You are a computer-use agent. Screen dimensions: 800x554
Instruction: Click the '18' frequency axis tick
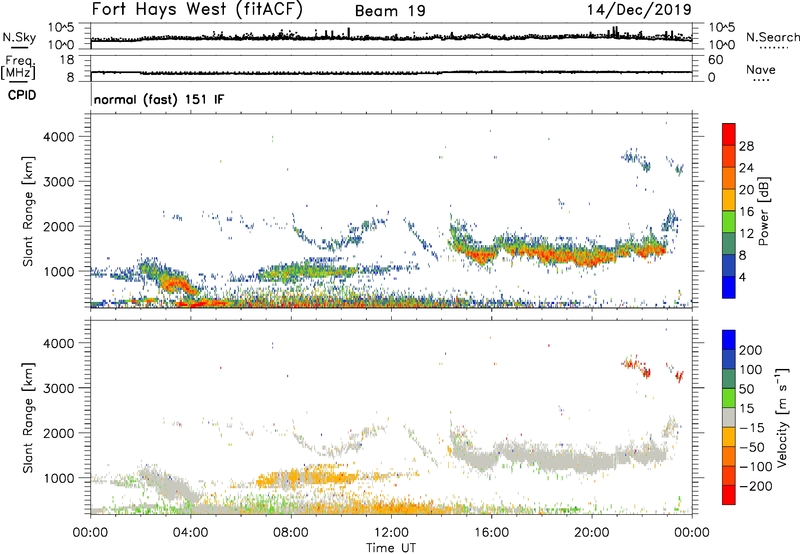click(x=67, y=60)
